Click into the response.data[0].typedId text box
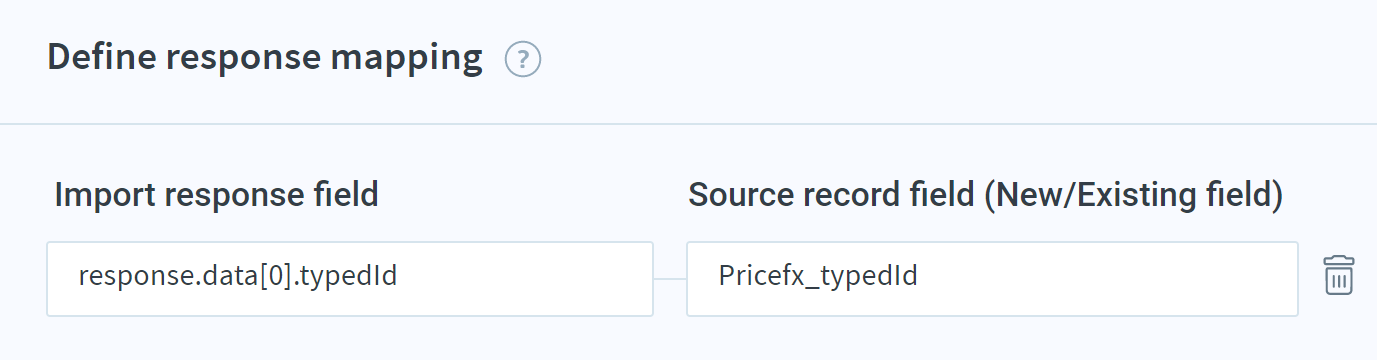 (x=350, y=278)
